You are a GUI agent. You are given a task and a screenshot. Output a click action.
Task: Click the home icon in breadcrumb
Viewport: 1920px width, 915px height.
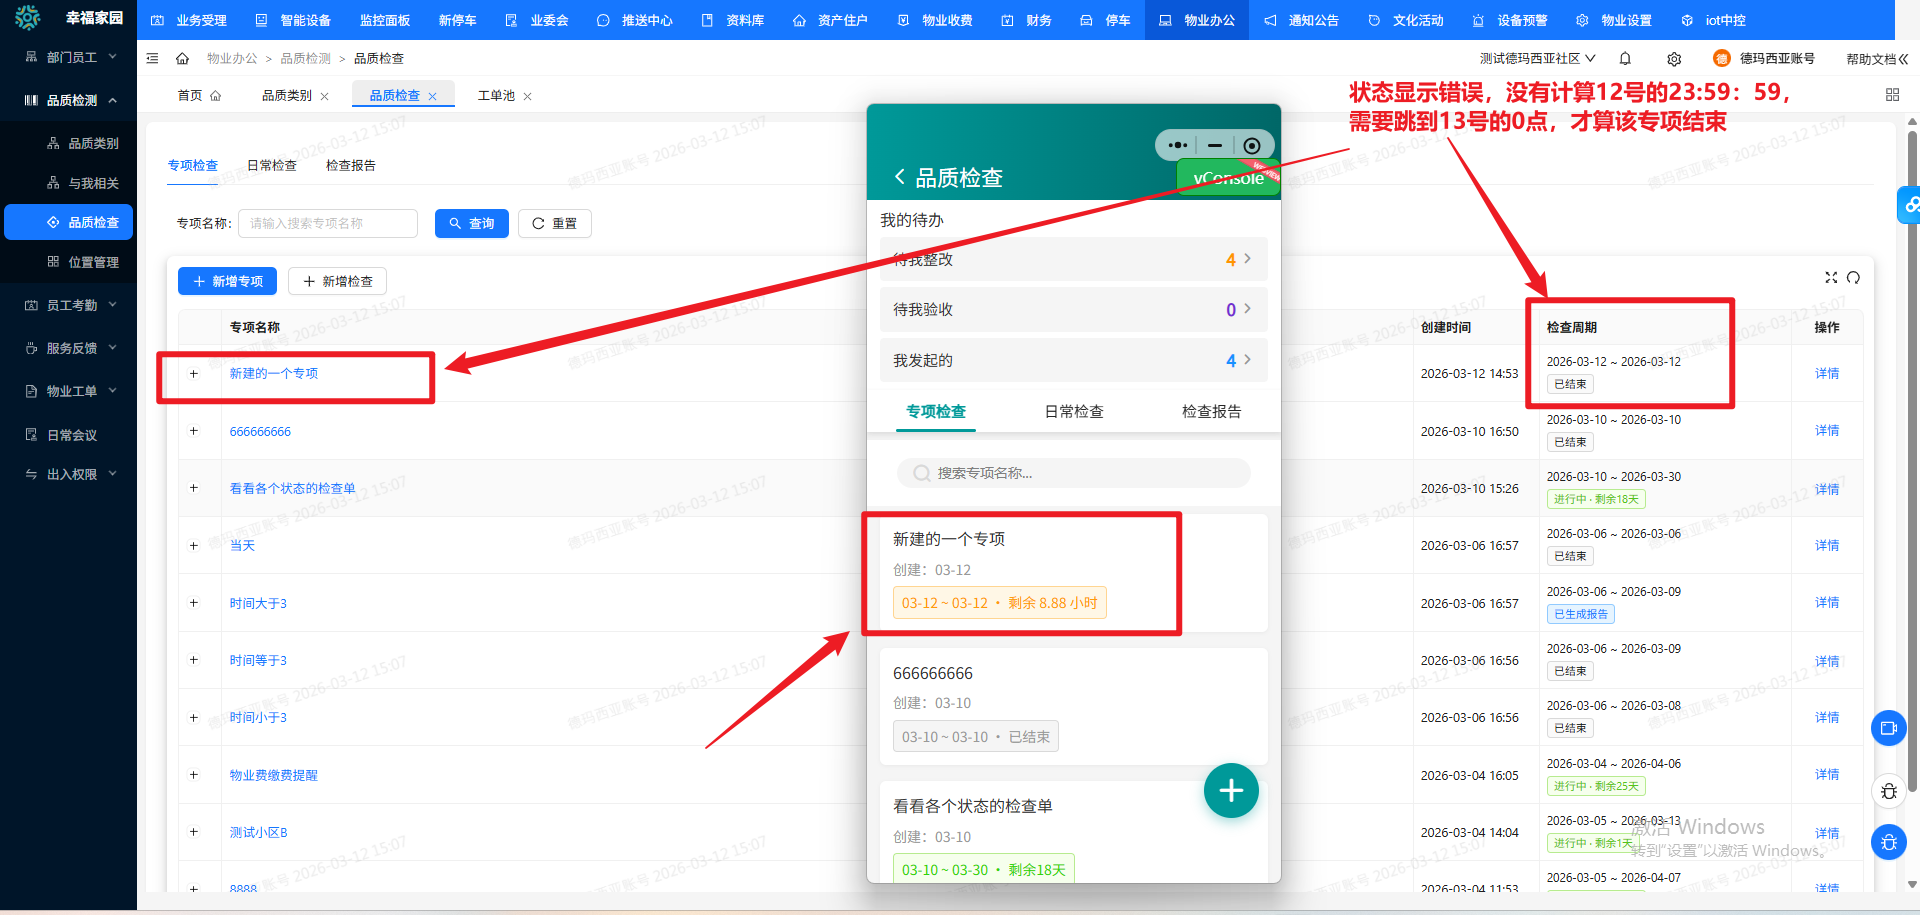pos(182,59)
